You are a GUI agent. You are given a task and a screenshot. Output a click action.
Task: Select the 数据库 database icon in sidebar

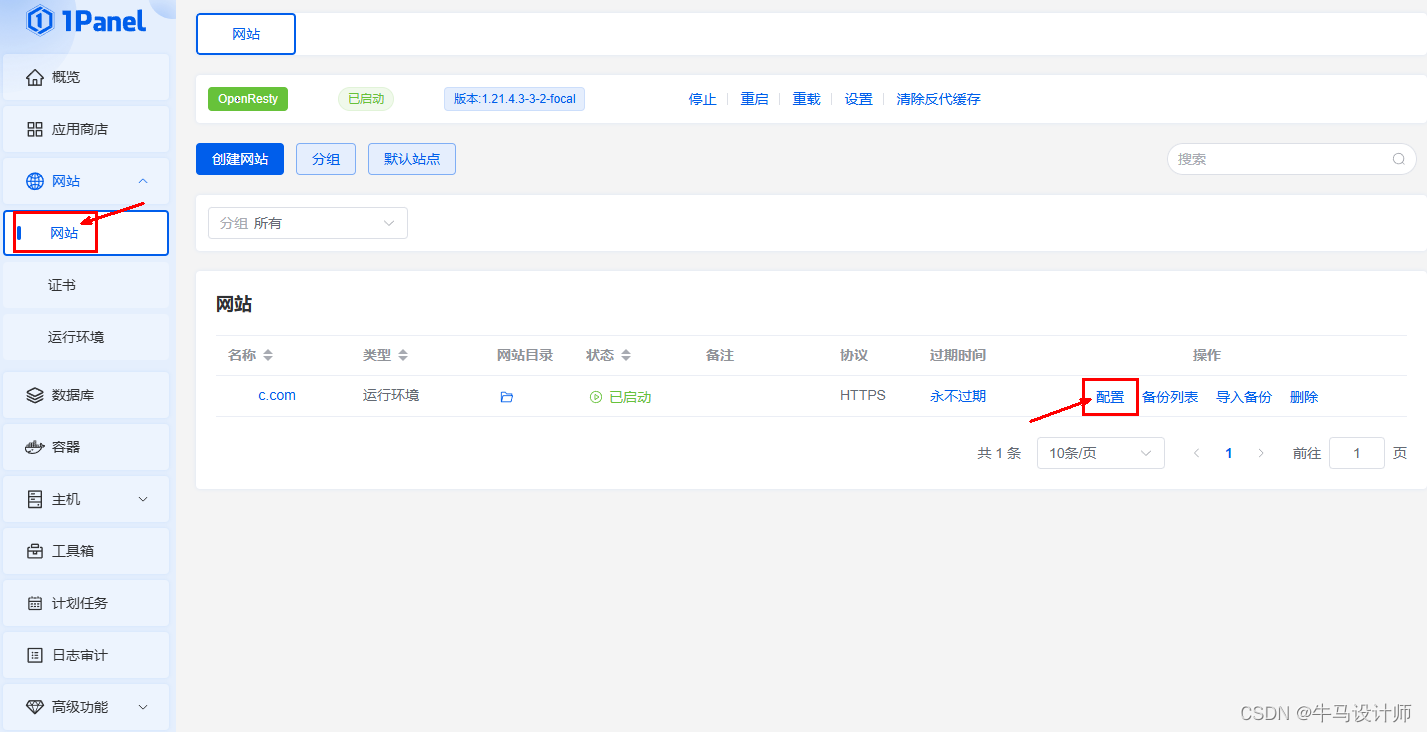coord(35,394)
